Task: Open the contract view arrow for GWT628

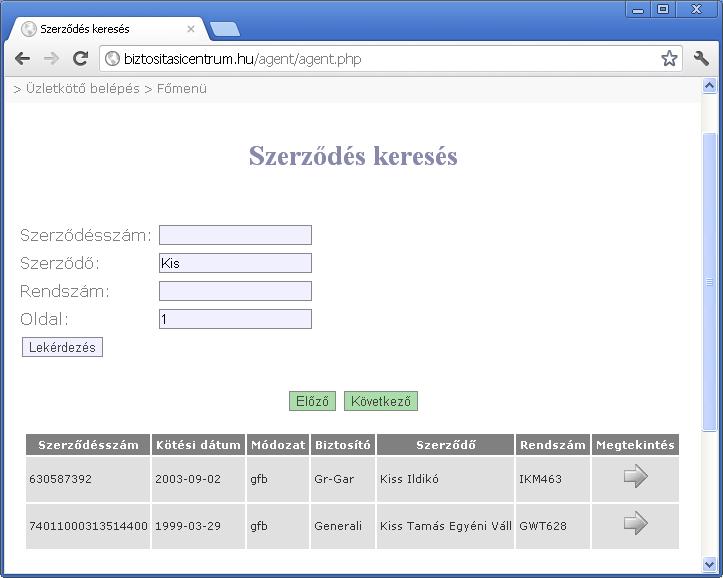Action: [x=635, y=525]
